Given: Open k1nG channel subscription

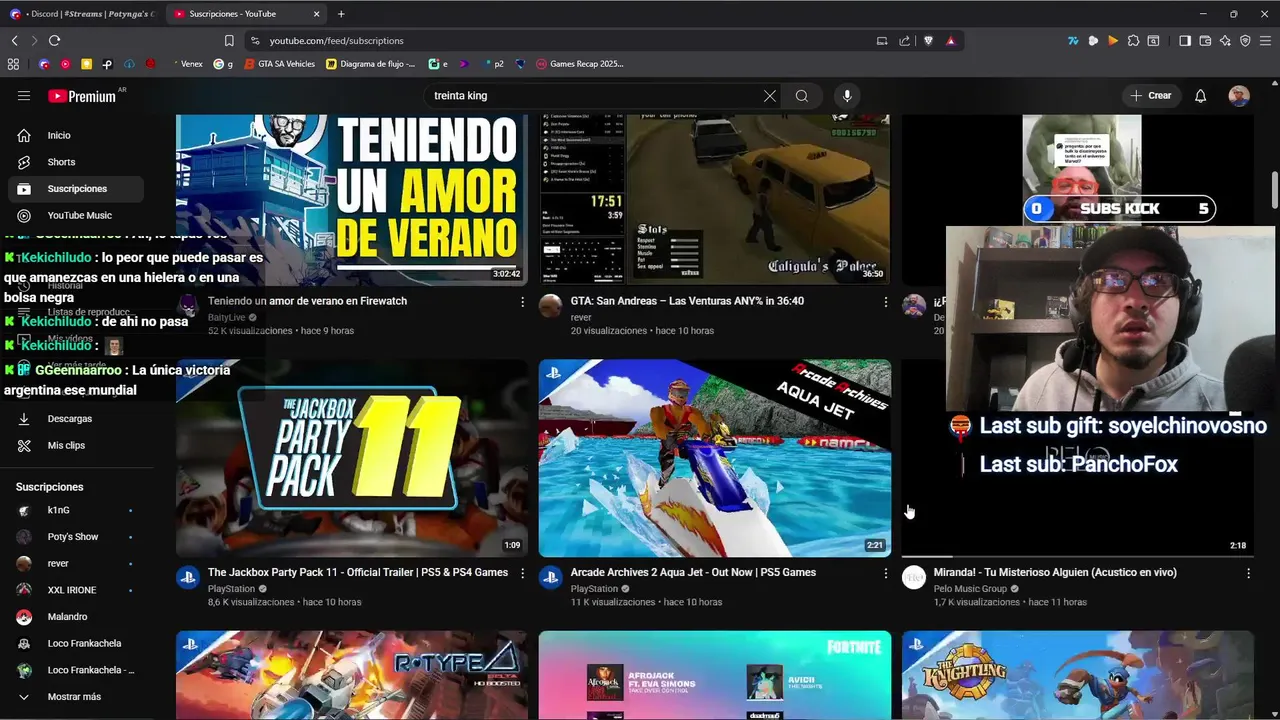Looking at the screenshot, I should (x=75, y=510).
